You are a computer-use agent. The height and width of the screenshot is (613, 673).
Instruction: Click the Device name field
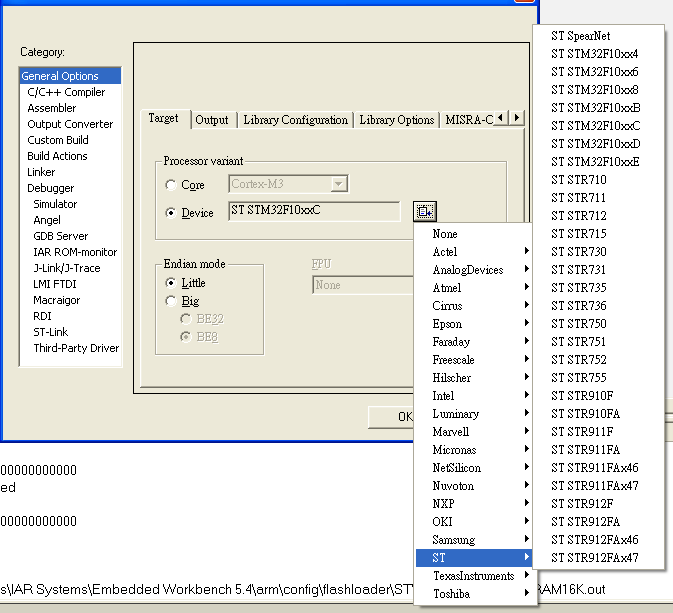tap(314, 211)
